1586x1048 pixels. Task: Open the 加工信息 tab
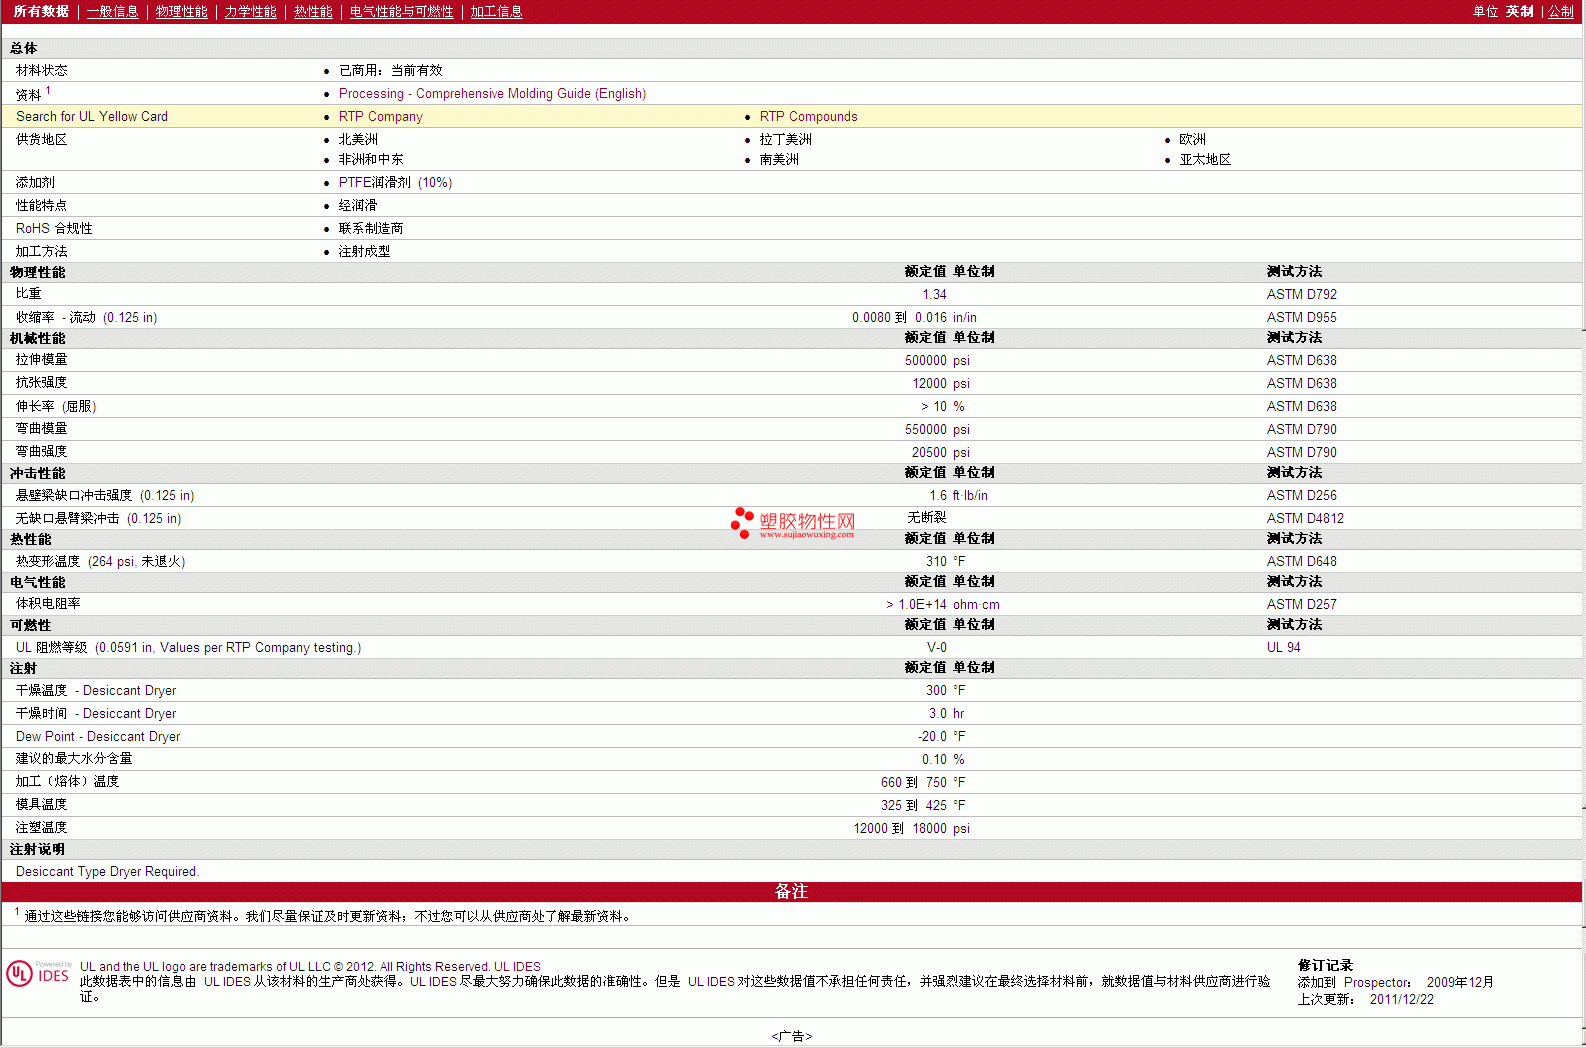click(496, 12)
